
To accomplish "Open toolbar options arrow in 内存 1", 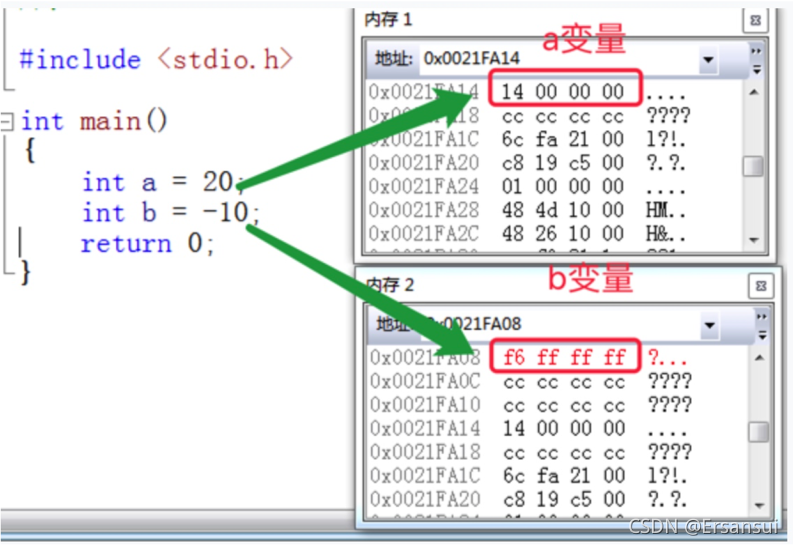I will (757, 70).
